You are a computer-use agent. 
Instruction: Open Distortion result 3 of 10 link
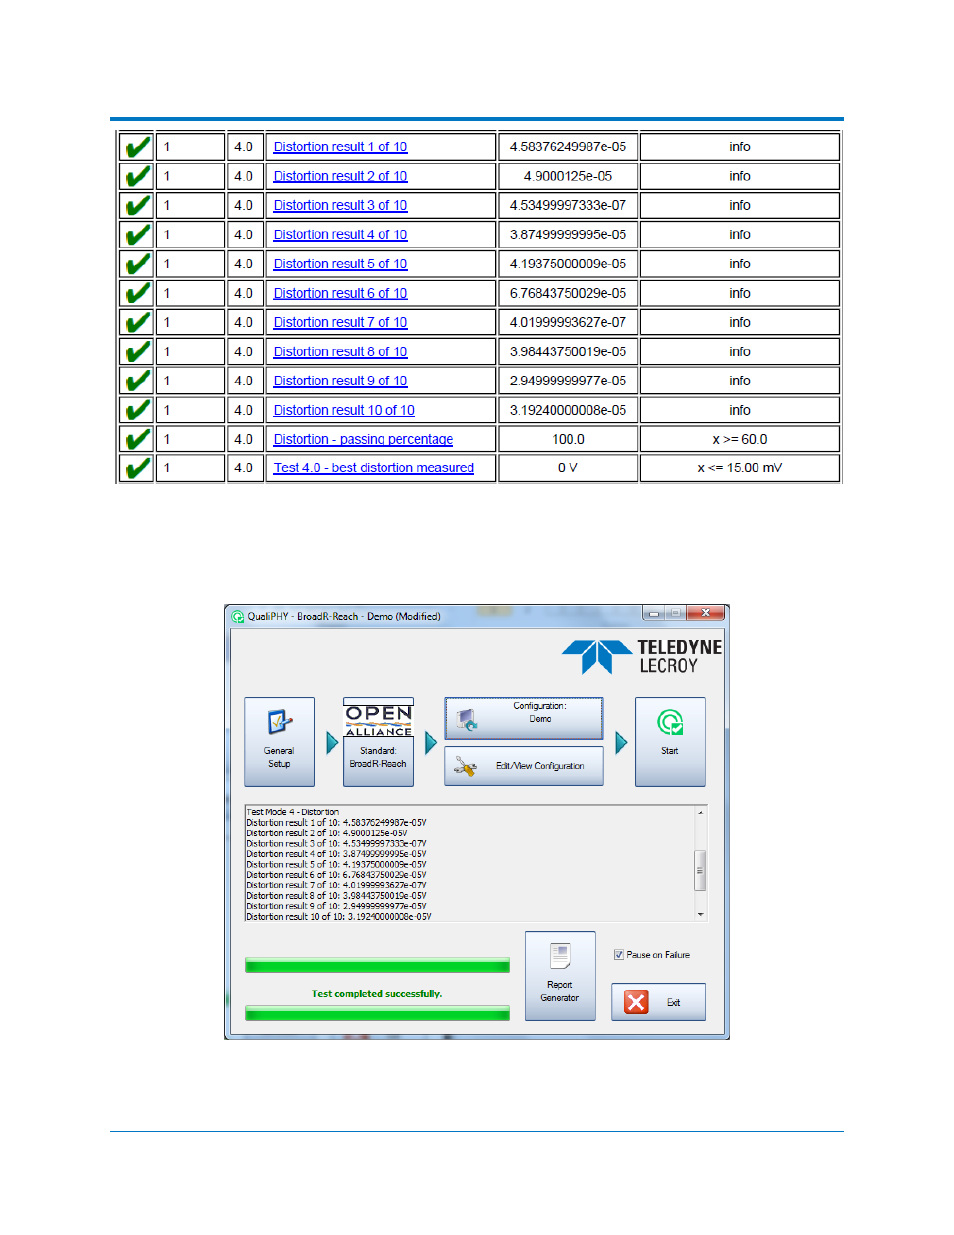point(340,205)
